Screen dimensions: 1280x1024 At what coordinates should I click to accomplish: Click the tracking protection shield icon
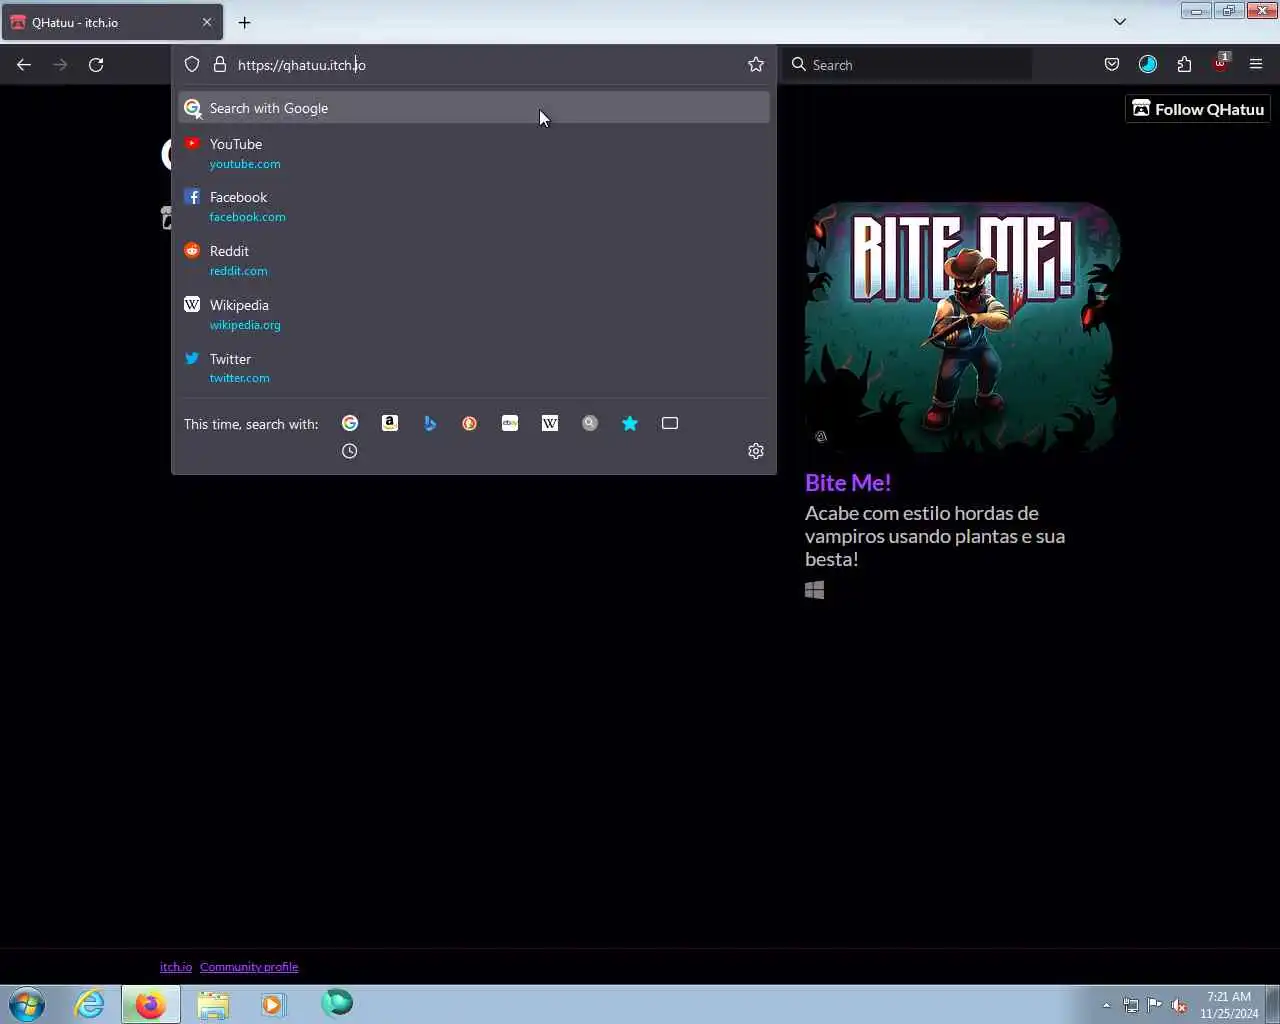point(192,64)
